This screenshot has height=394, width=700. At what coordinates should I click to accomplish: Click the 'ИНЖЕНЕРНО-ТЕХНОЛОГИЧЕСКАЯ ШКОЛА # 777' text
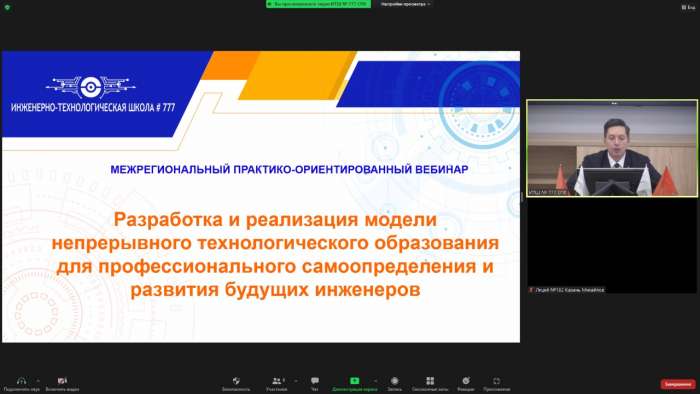93,108
